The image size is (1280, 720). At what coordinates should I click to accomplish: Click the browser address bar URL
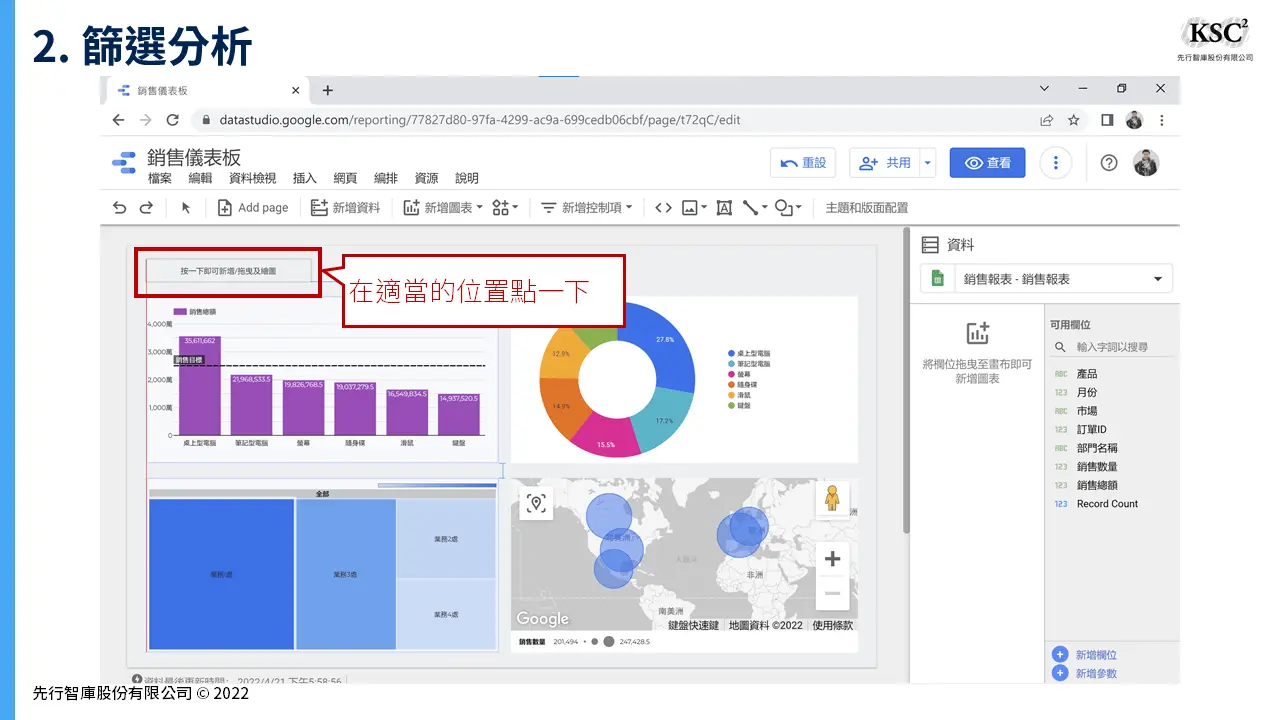coord(480,120)
